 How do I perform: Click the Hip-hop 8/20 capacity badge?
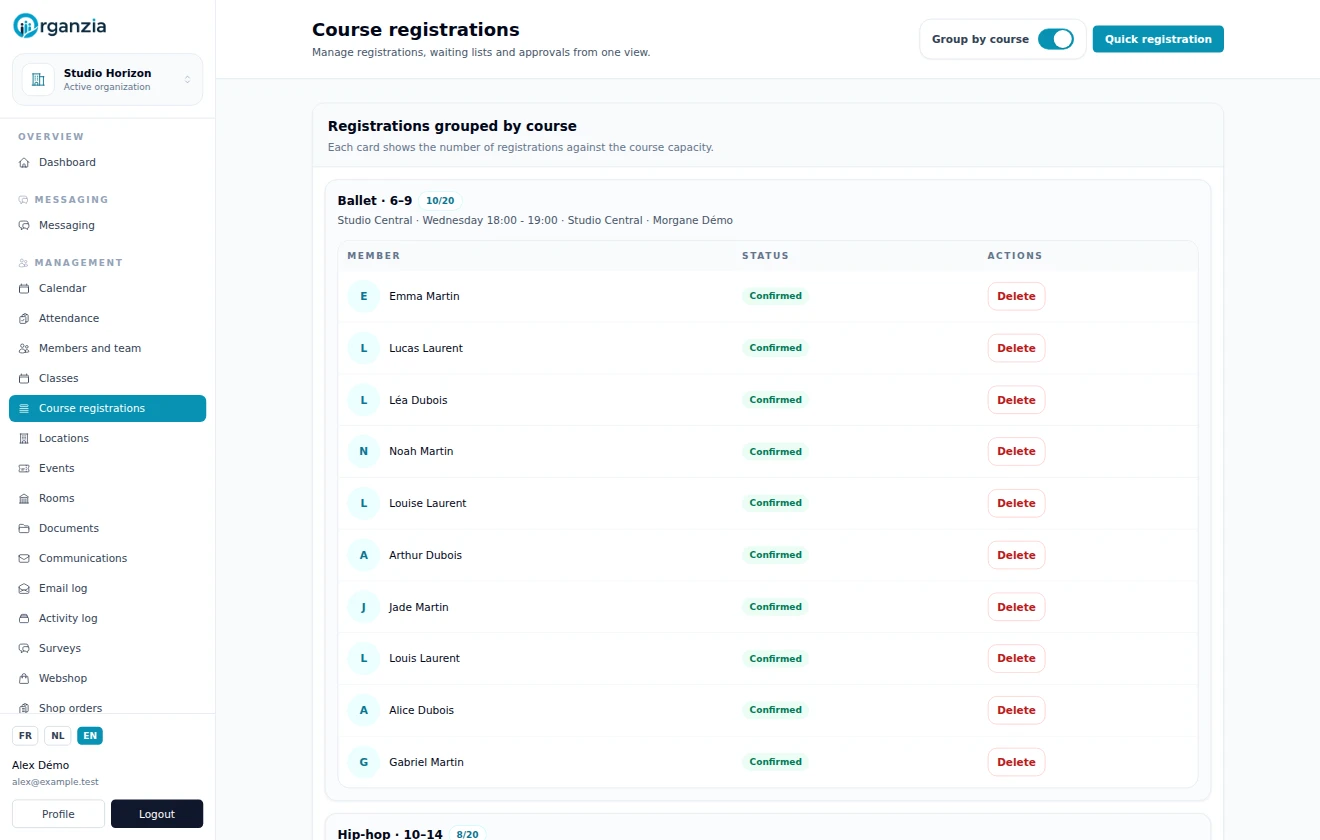click(467, 834)
